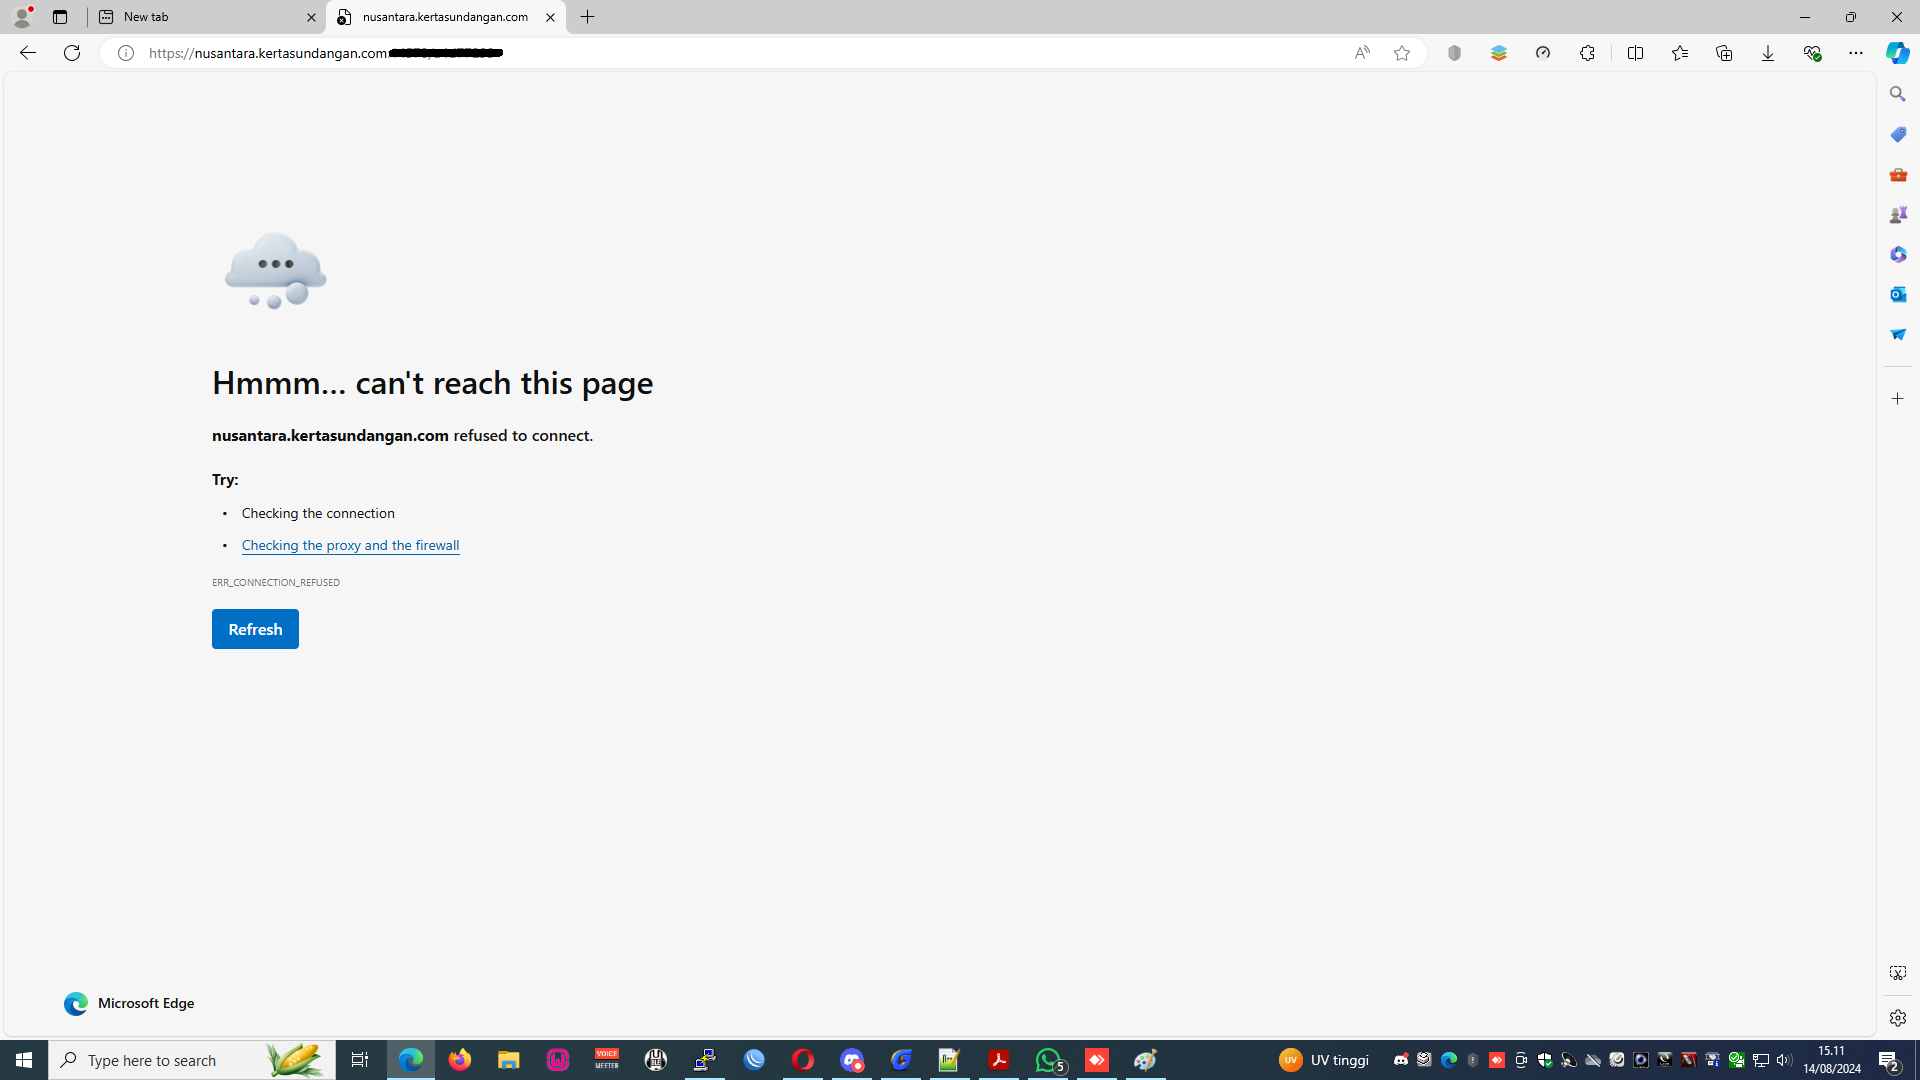Open Discord from the system tray

pos(1399,1060)
